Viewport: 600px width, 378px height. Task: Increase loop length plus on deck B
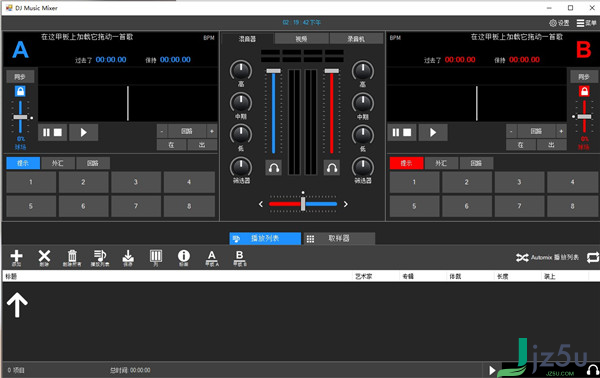(561, 131)
